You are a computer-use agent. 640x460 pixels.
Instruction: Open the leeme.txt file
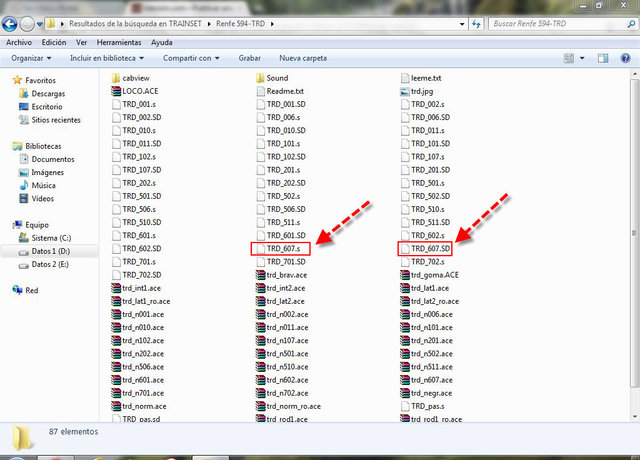[426, 77]
